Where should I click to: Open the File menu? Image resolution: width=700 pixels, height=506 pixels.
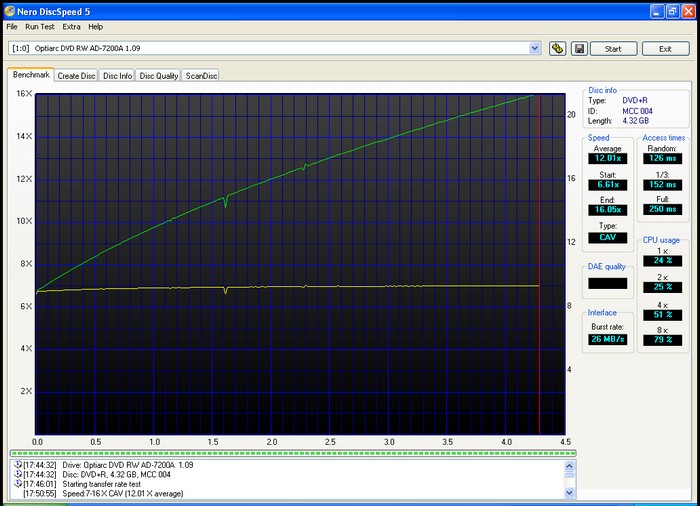12,26
